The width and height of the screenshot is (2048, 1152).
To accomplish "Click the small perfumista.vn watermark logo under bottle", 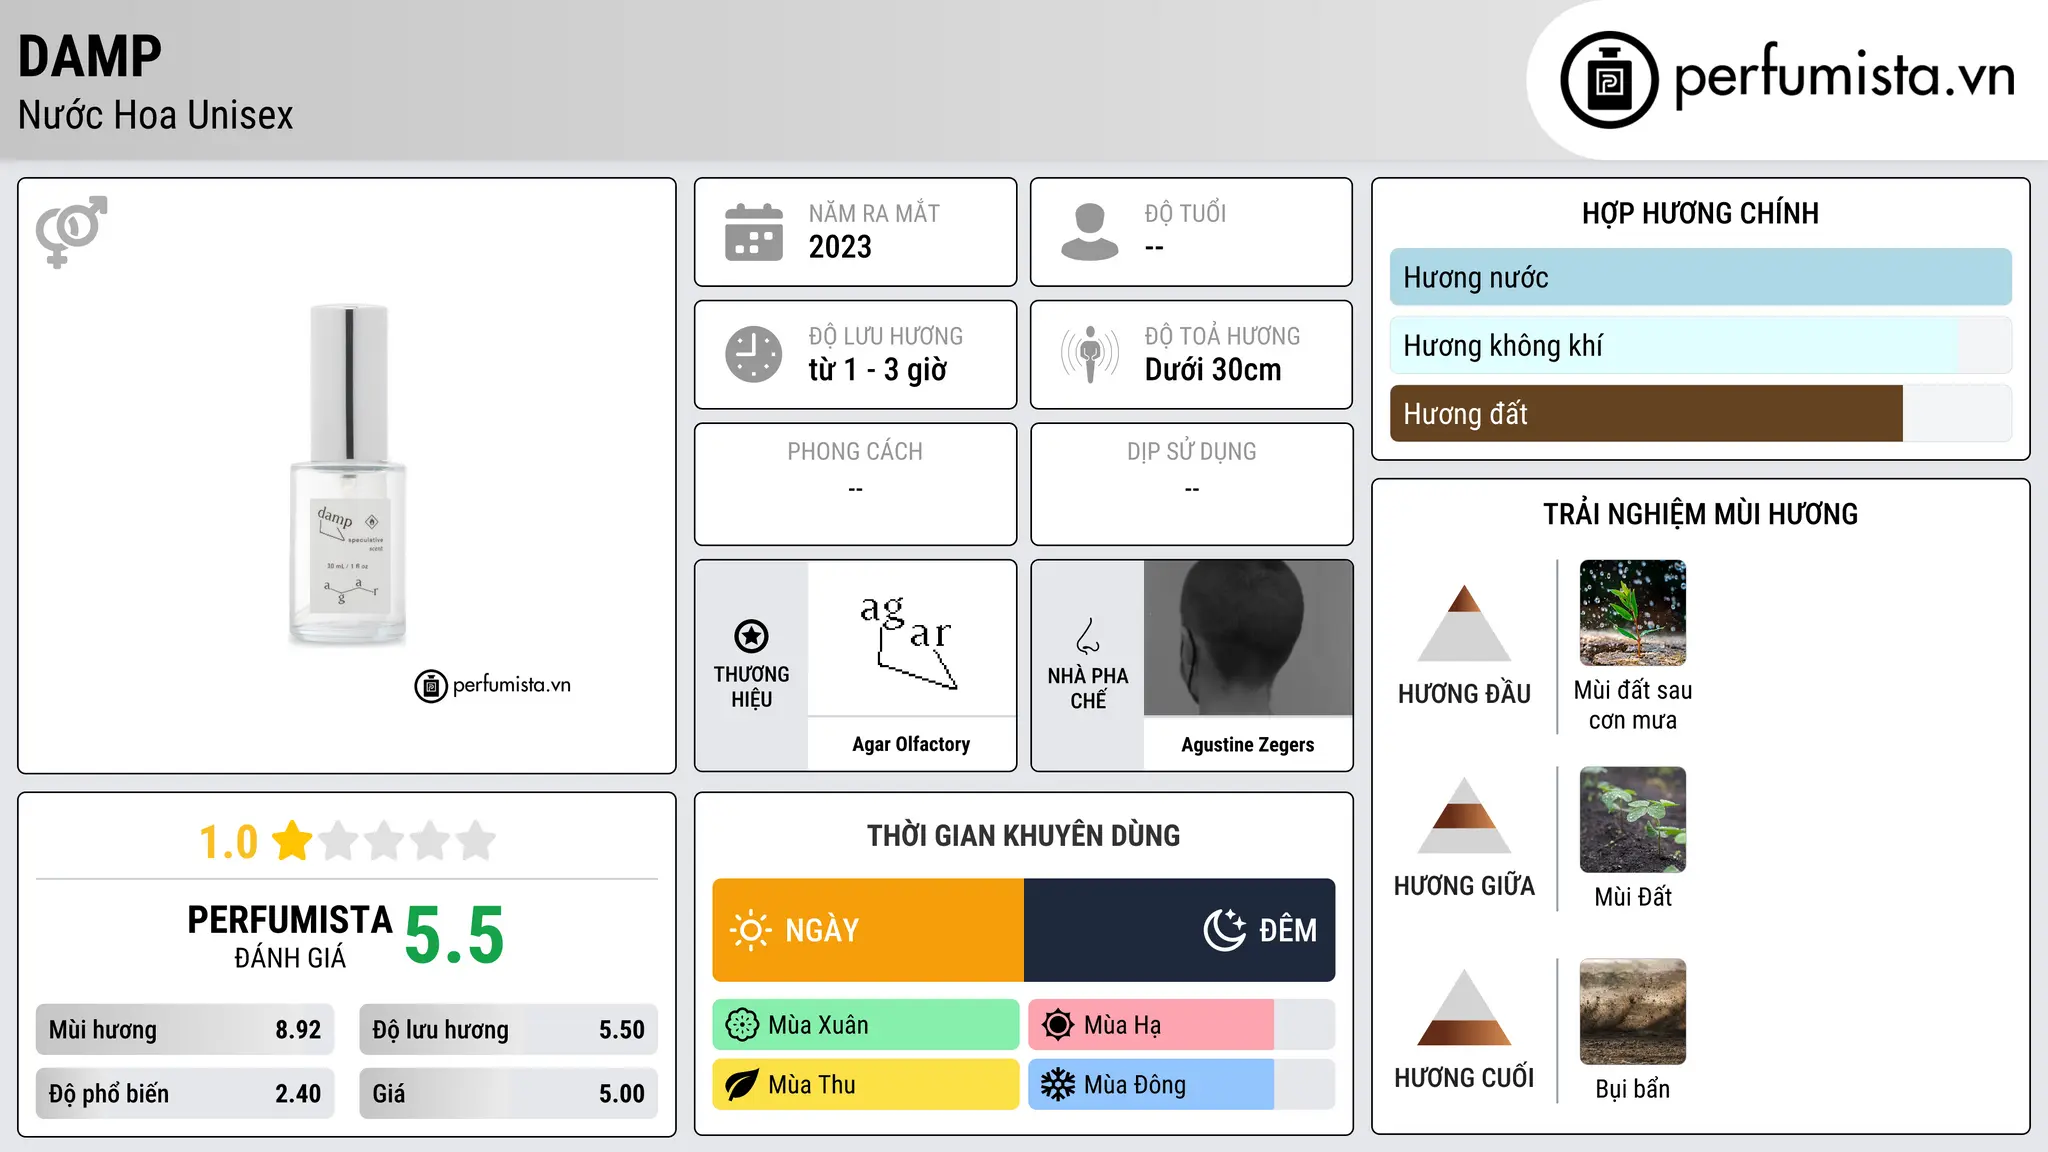I will (492, 686).
